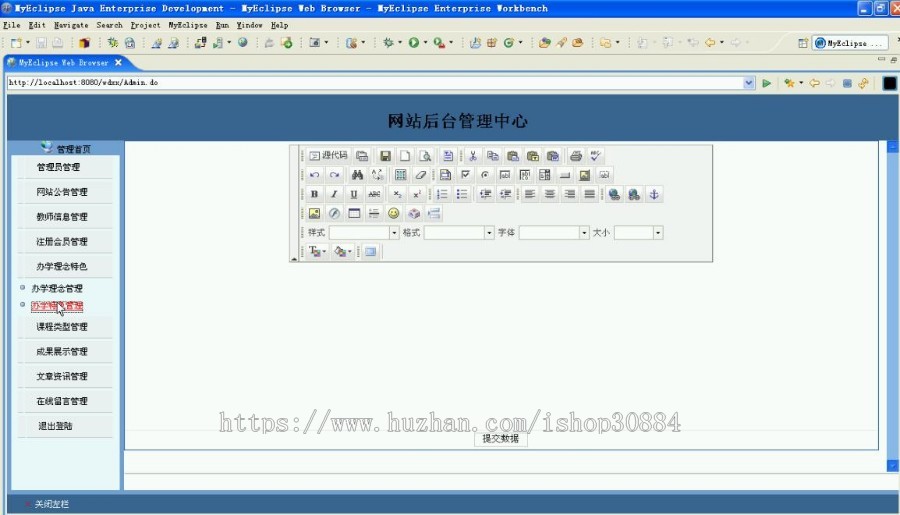
Task: Click the new page icon in editor
Action: [x=405, y=156]
